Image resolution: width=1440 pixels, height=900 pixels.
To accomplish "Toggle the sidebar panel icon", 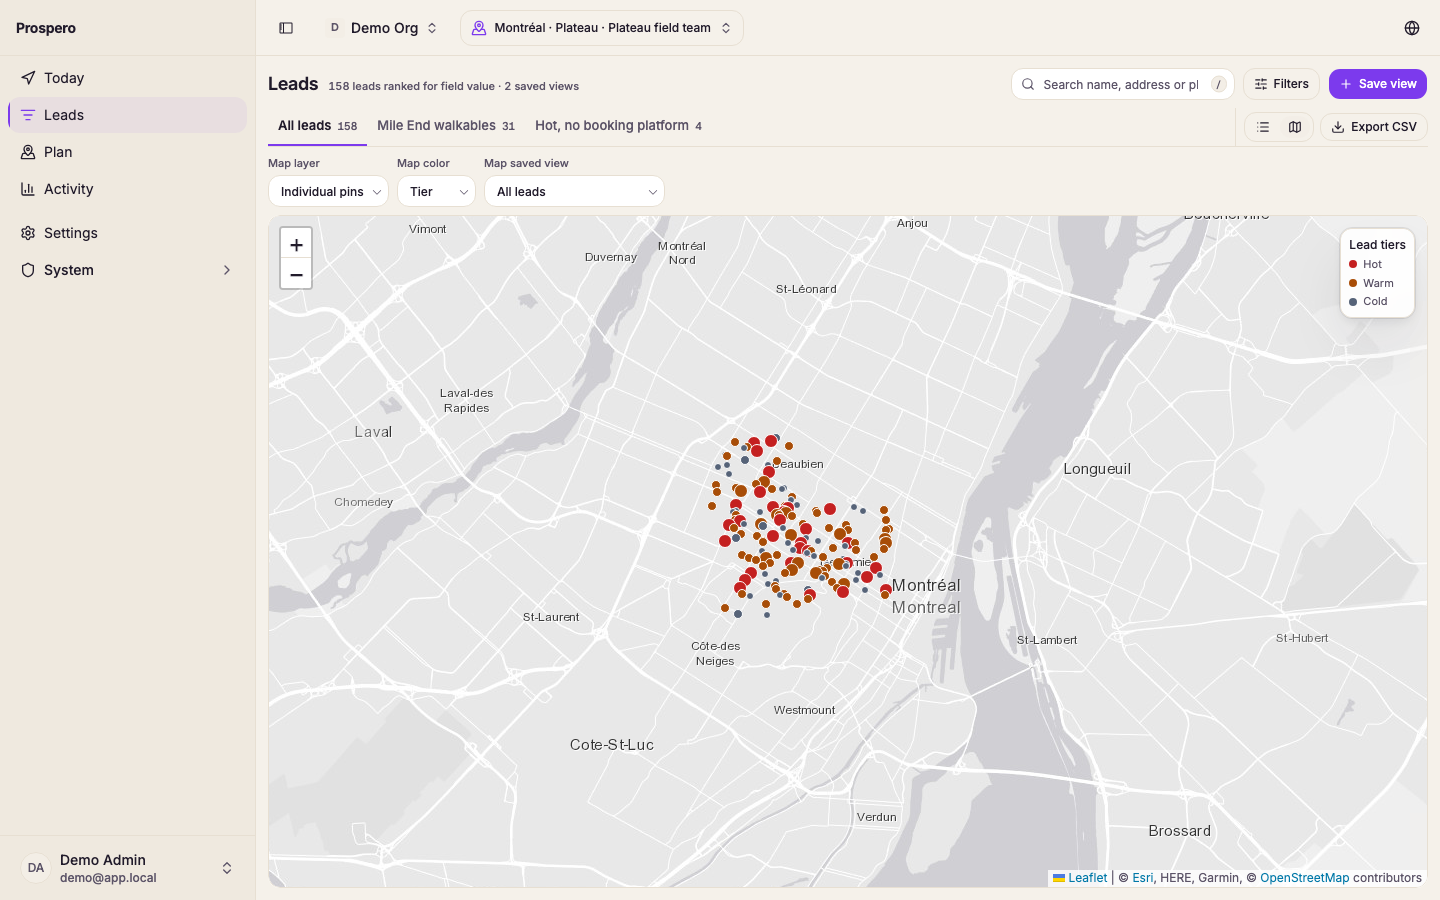I will pos(286,28).
